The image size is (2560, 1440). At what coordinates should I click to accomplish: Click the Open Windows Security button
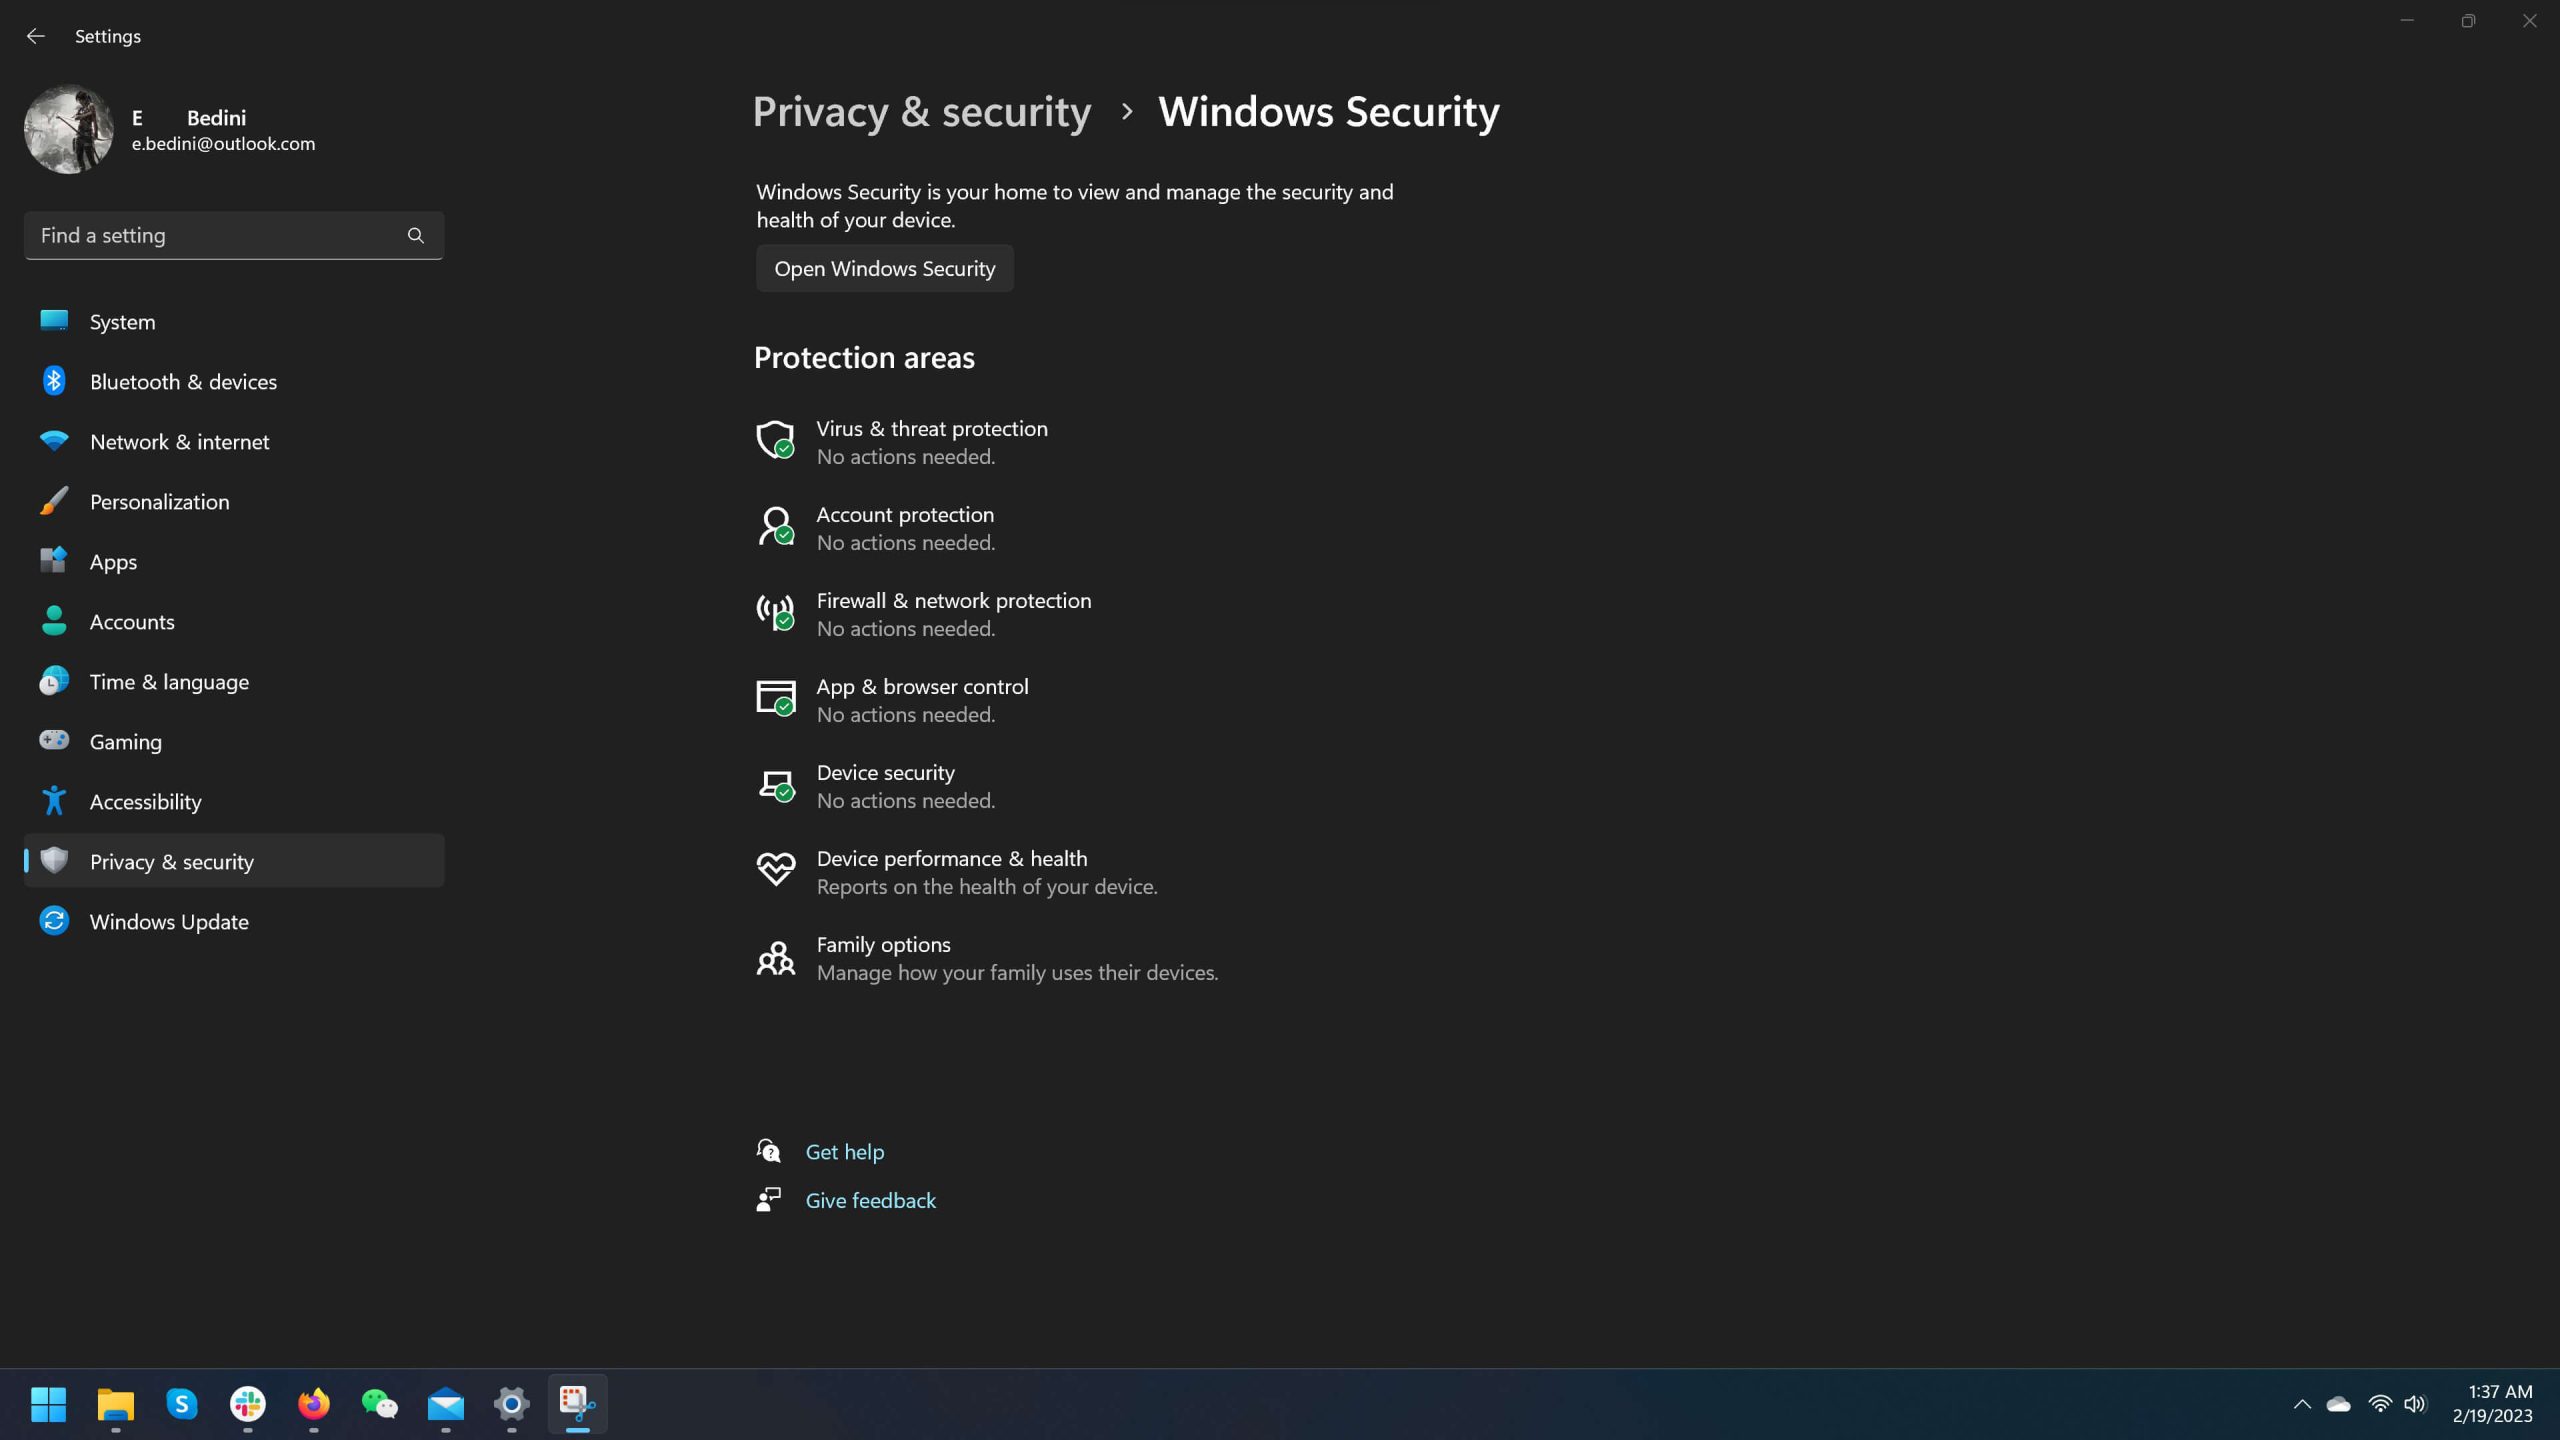(884, 268)
